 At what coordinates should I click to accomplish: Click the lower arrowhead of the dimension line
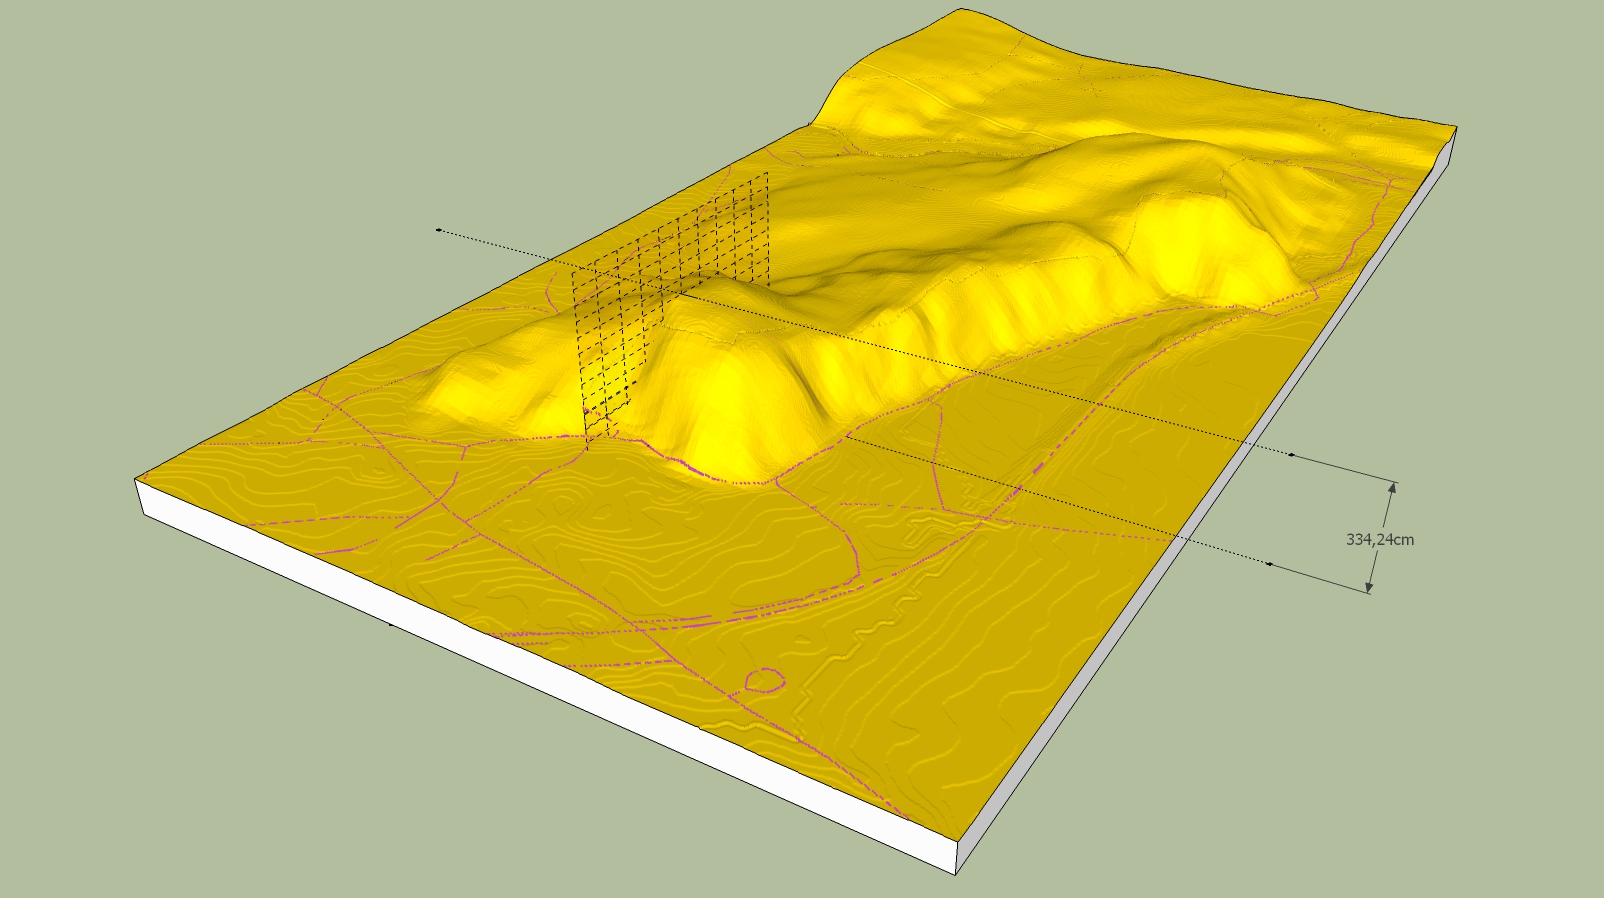point(1370,588)
